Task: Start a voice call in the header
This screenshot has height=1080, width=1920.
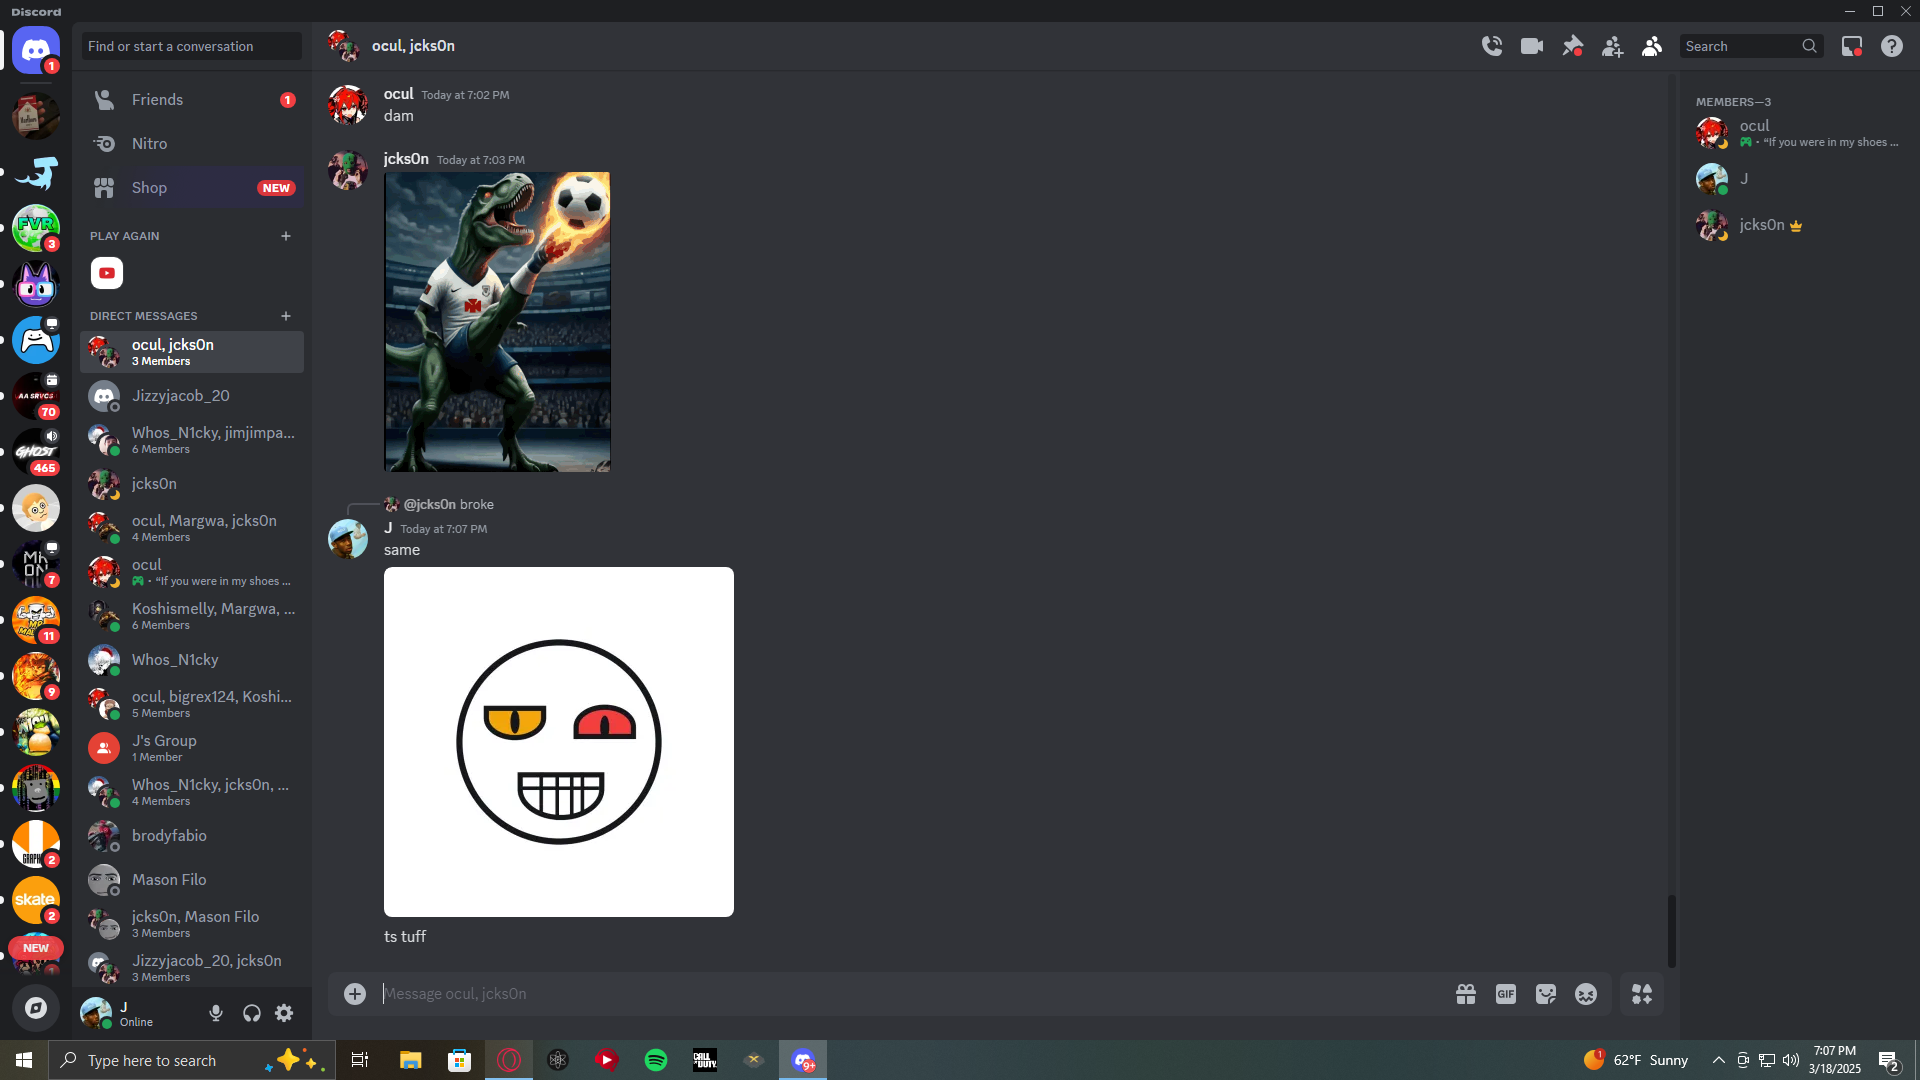Action: [1492, 46]
